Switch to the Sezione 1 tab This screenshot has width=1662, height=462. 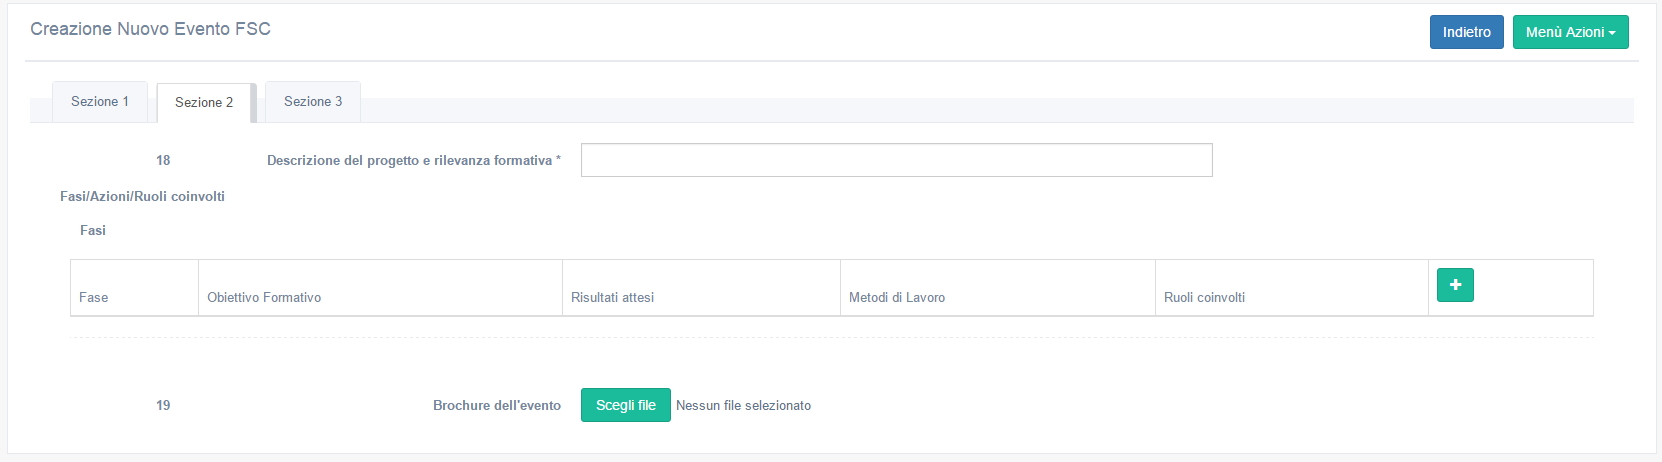pos(100,102)
